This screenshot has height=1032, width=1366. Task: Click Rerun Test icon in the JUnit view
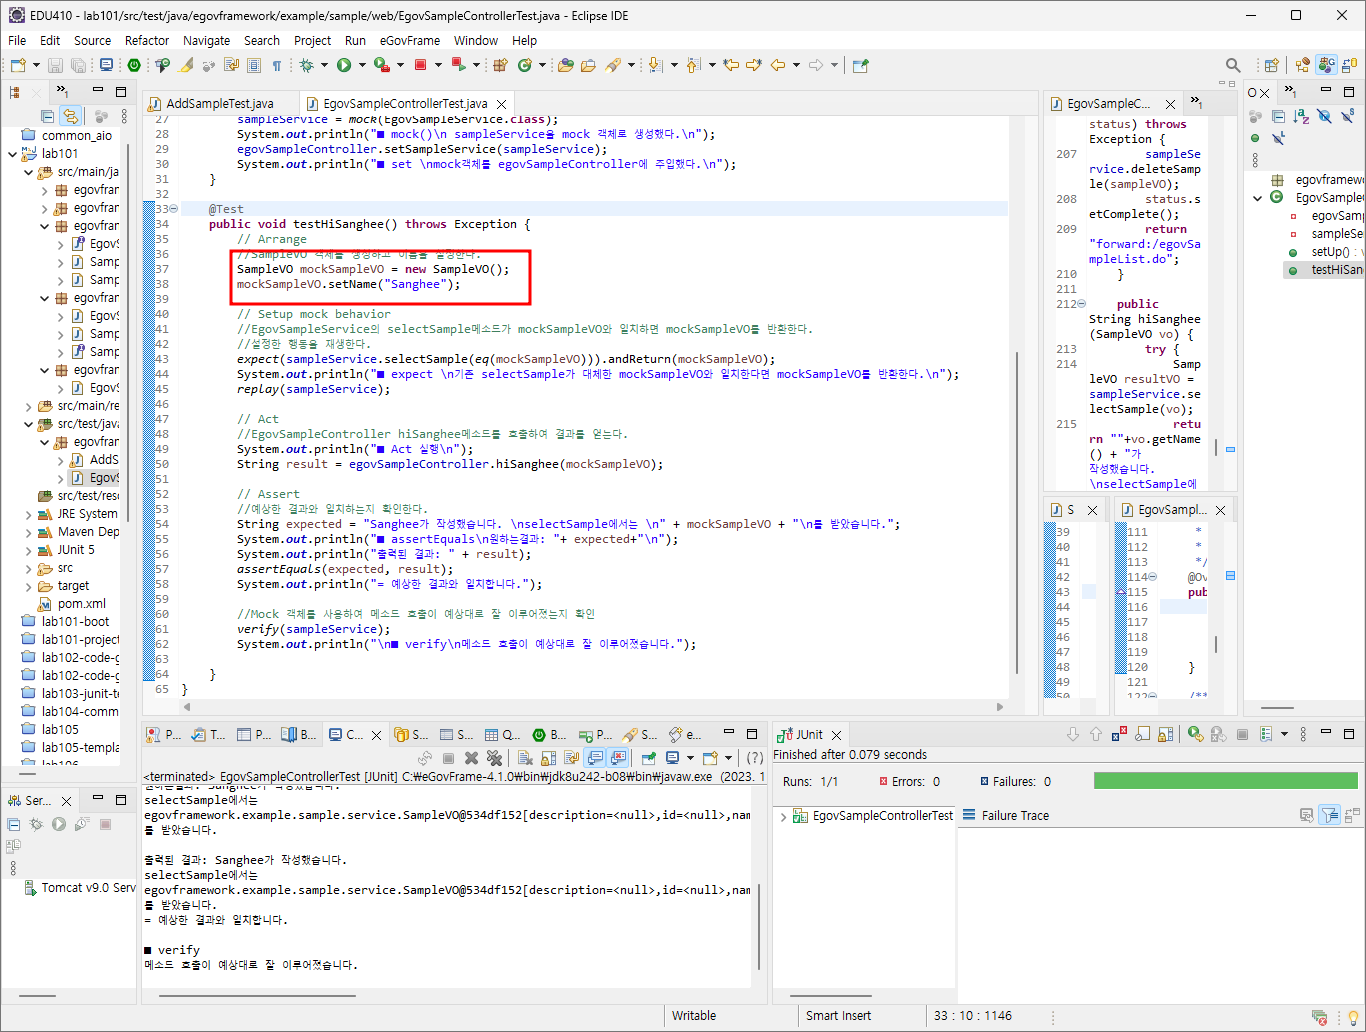pyautogui.click(x=1195, y=734)
